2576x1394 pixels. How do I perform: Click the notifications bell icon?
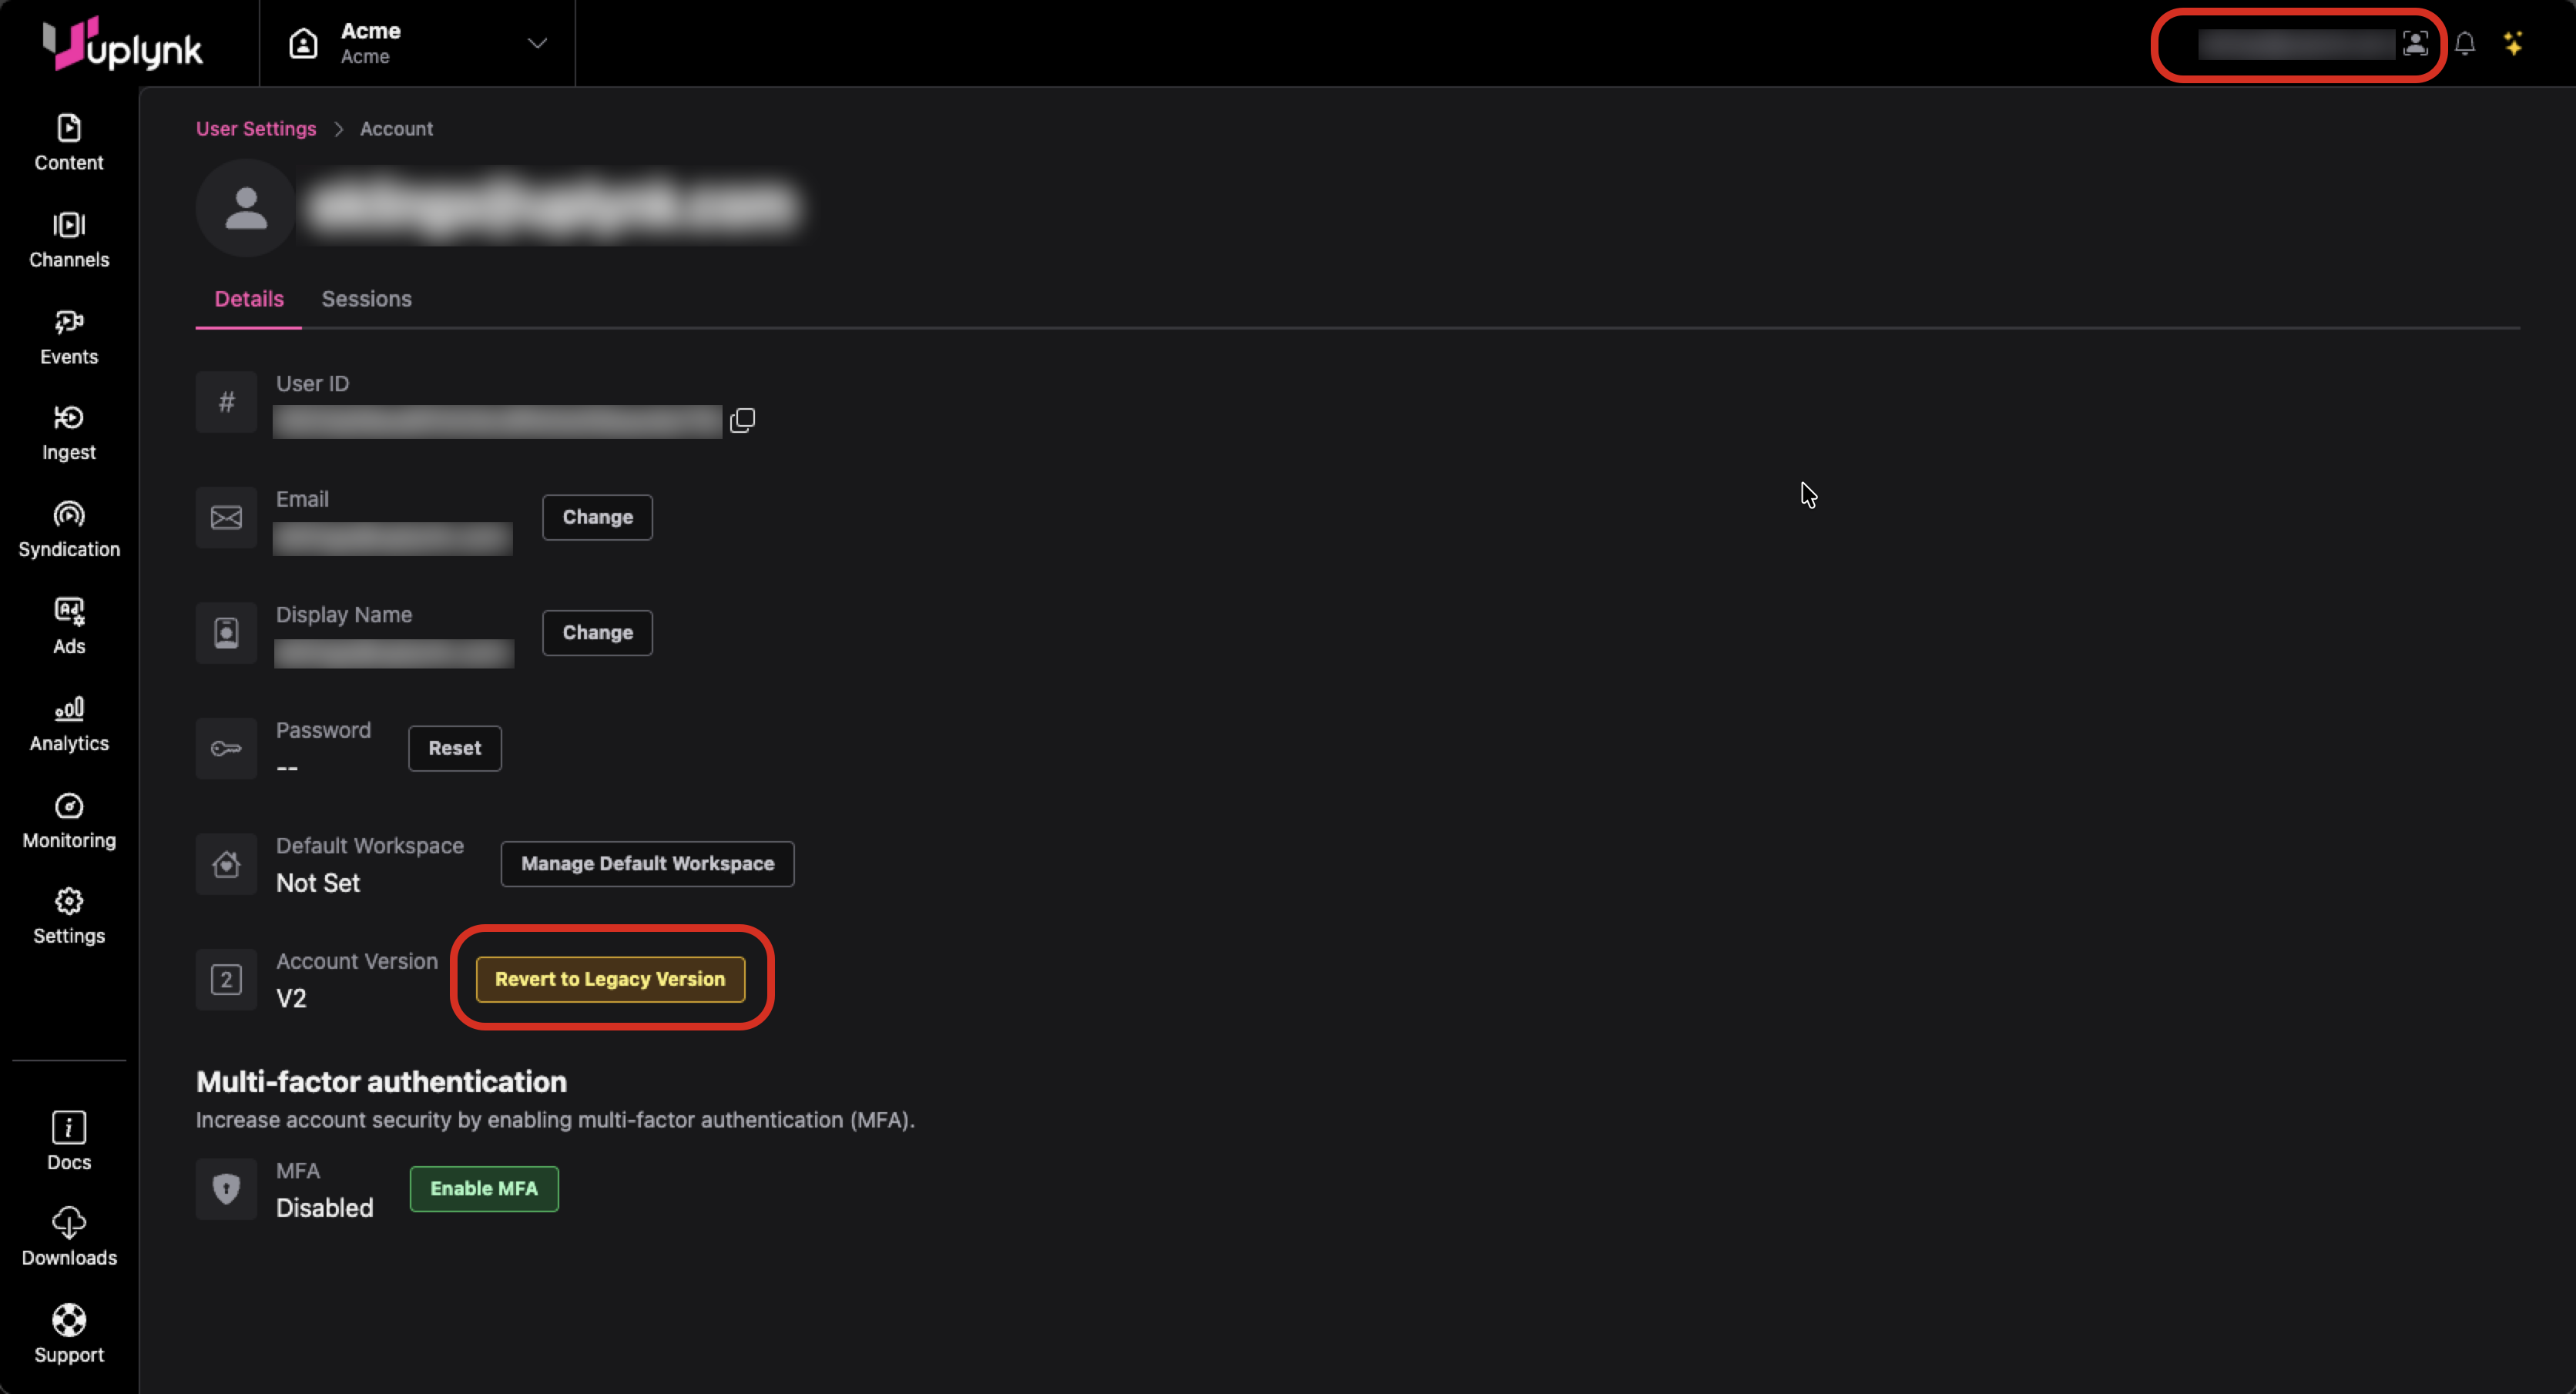click(2464, 44)
